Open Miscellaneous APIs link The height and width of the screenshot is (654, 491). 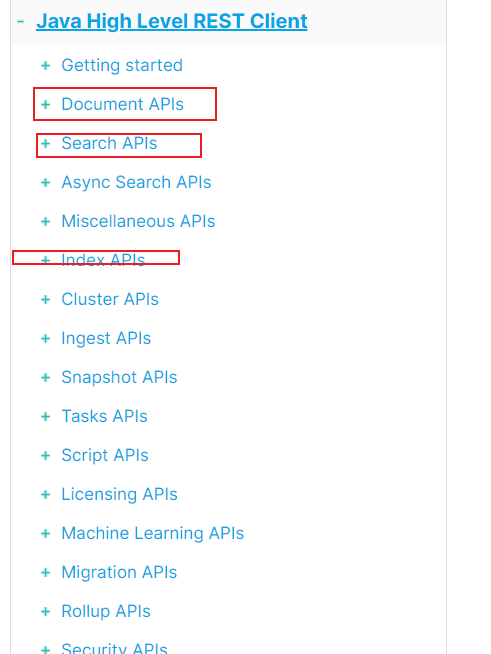138,221
